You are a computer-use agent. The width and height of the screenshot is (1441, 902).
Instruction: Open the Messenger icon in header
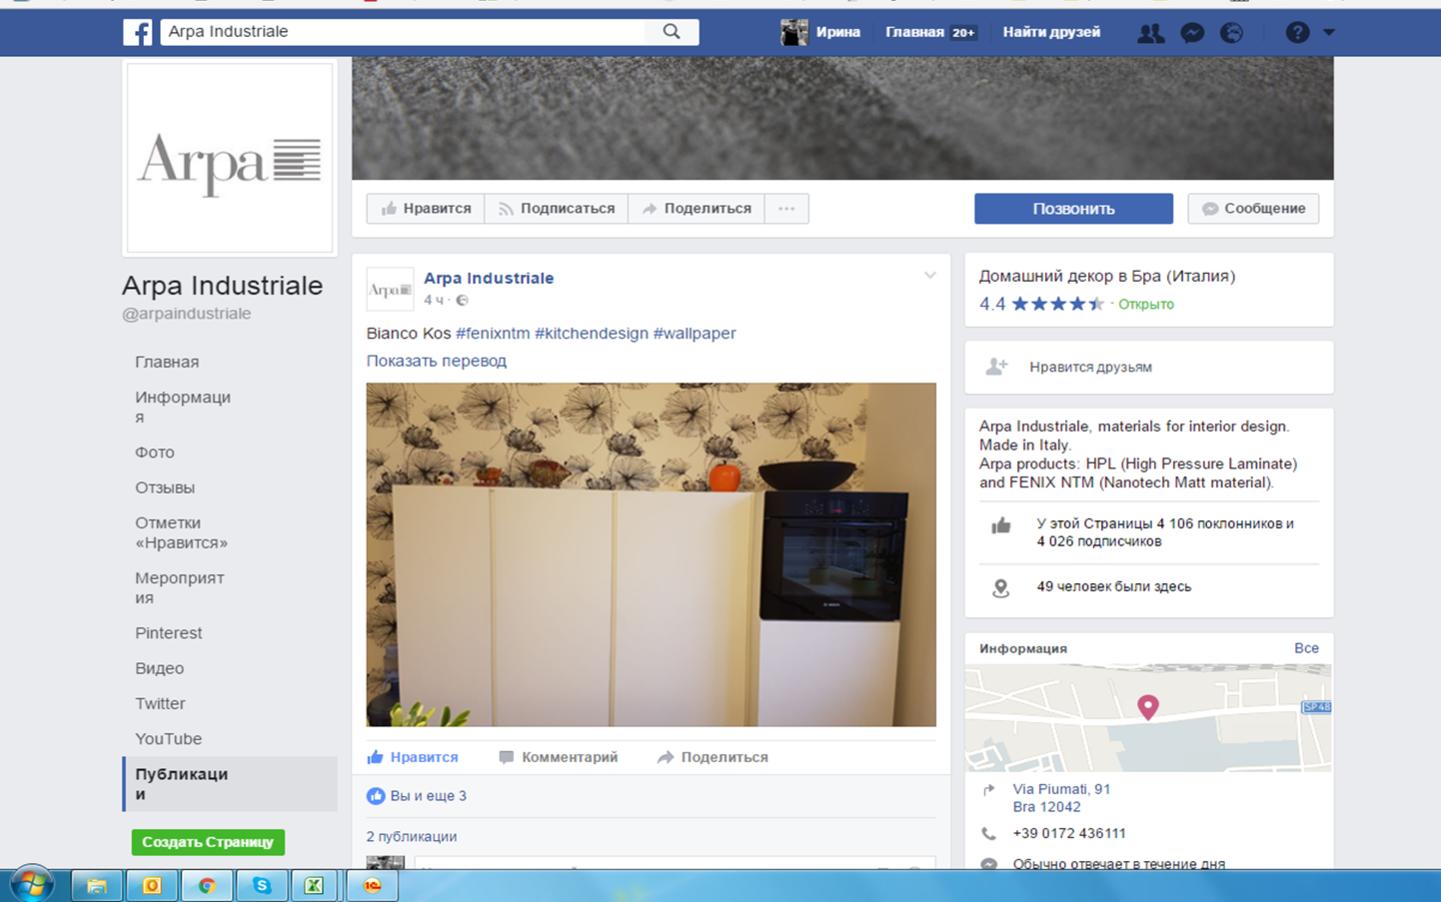click(x=1192, y=33)
